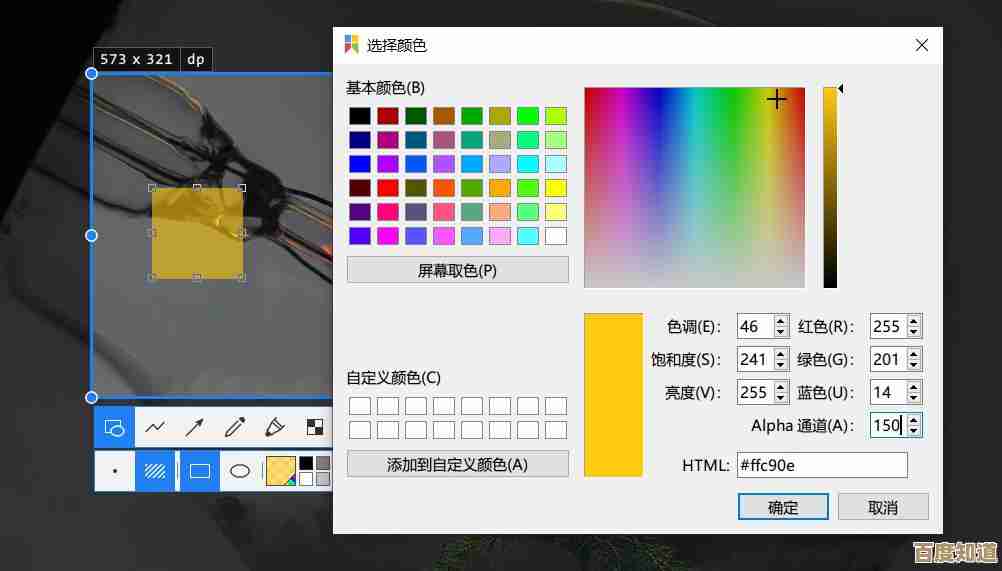
Task: Click the 屏幕取色(P) screen color picker button
Action: point(457,270)
